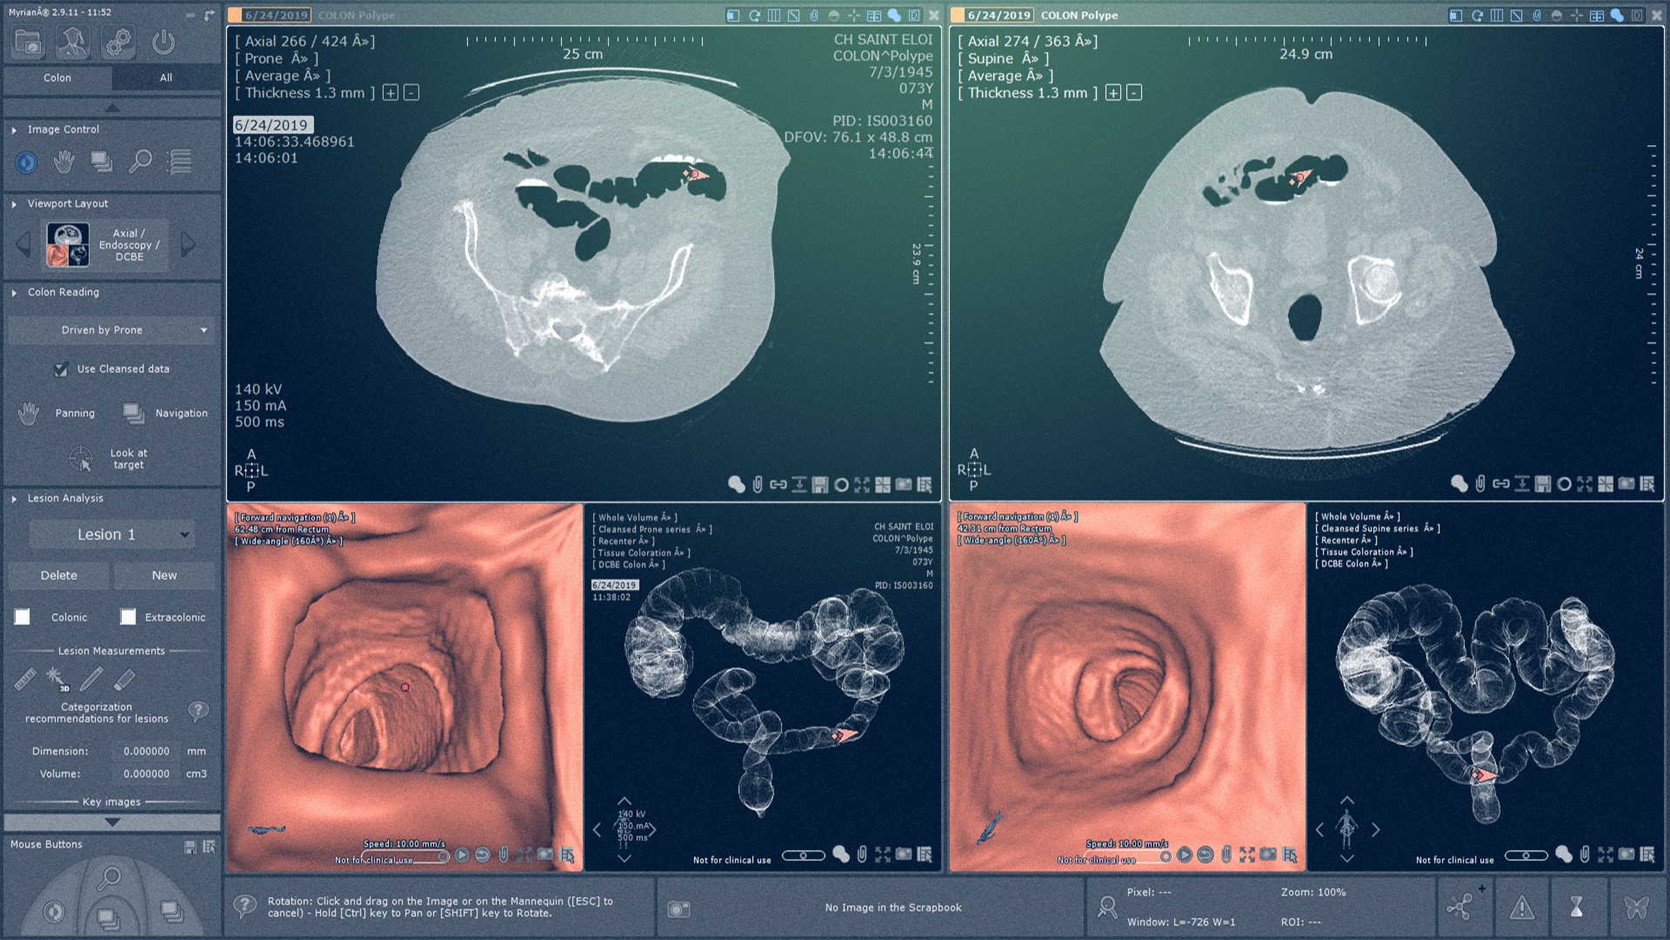Viewport: 1670px width, 940px height.
Task: Click save icon in Prone axial viewport toolbar
Action: (x=820, y=485)
